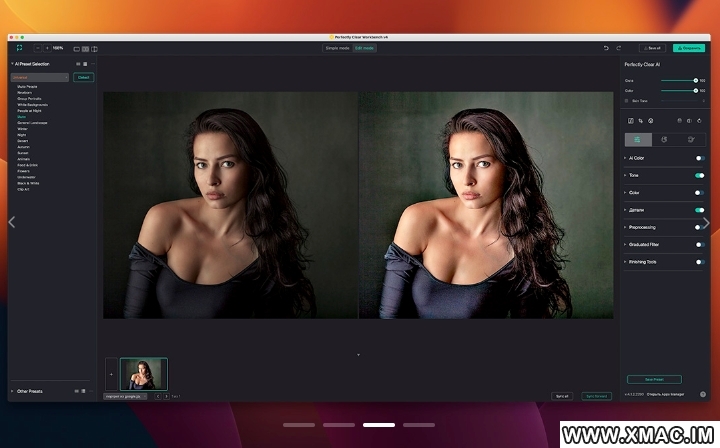720x448 pixels.
Task: Open help question mark icon
Action: [703, 394]
